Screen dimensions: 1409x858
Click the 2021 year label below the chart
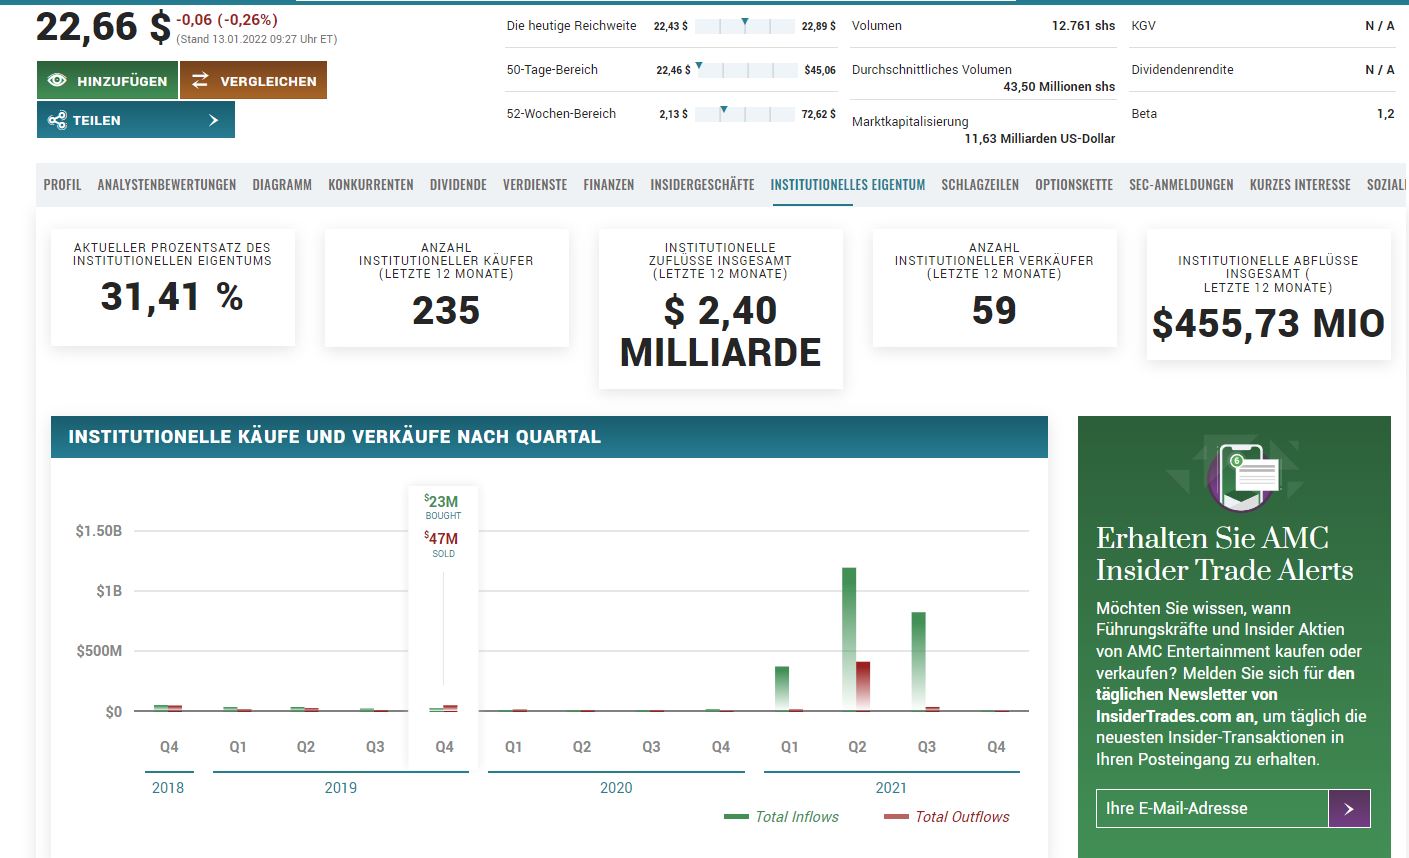(x=891, y=788)
